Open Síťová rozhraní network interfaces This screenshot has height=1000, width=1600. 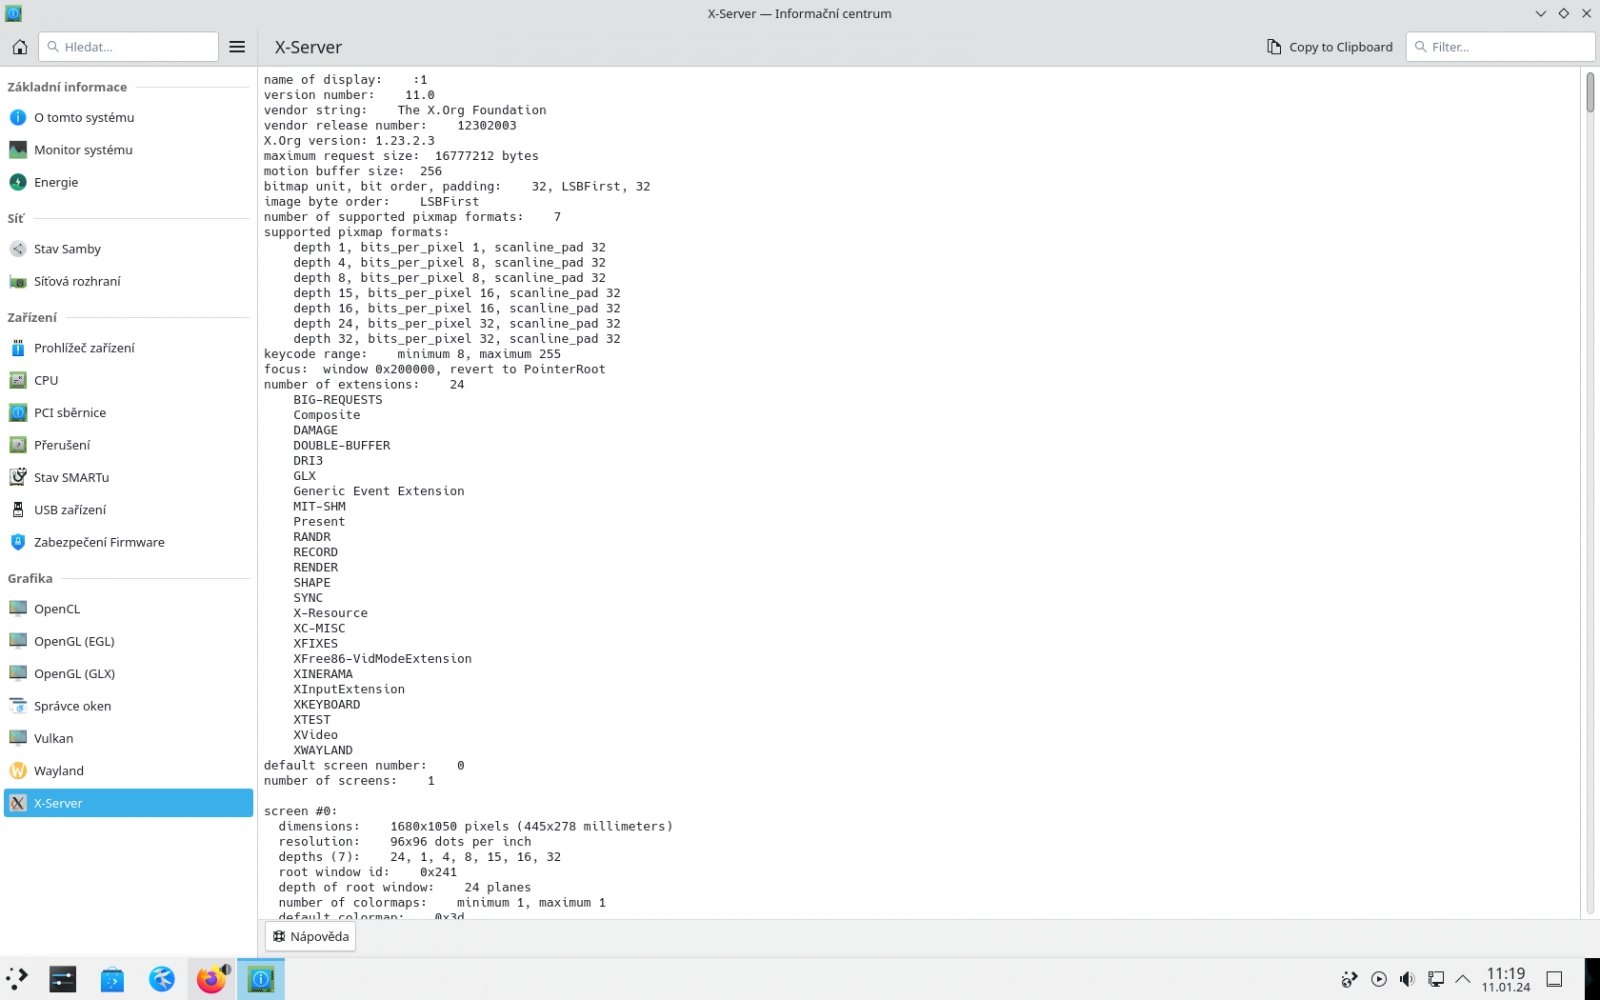(128, 281)
